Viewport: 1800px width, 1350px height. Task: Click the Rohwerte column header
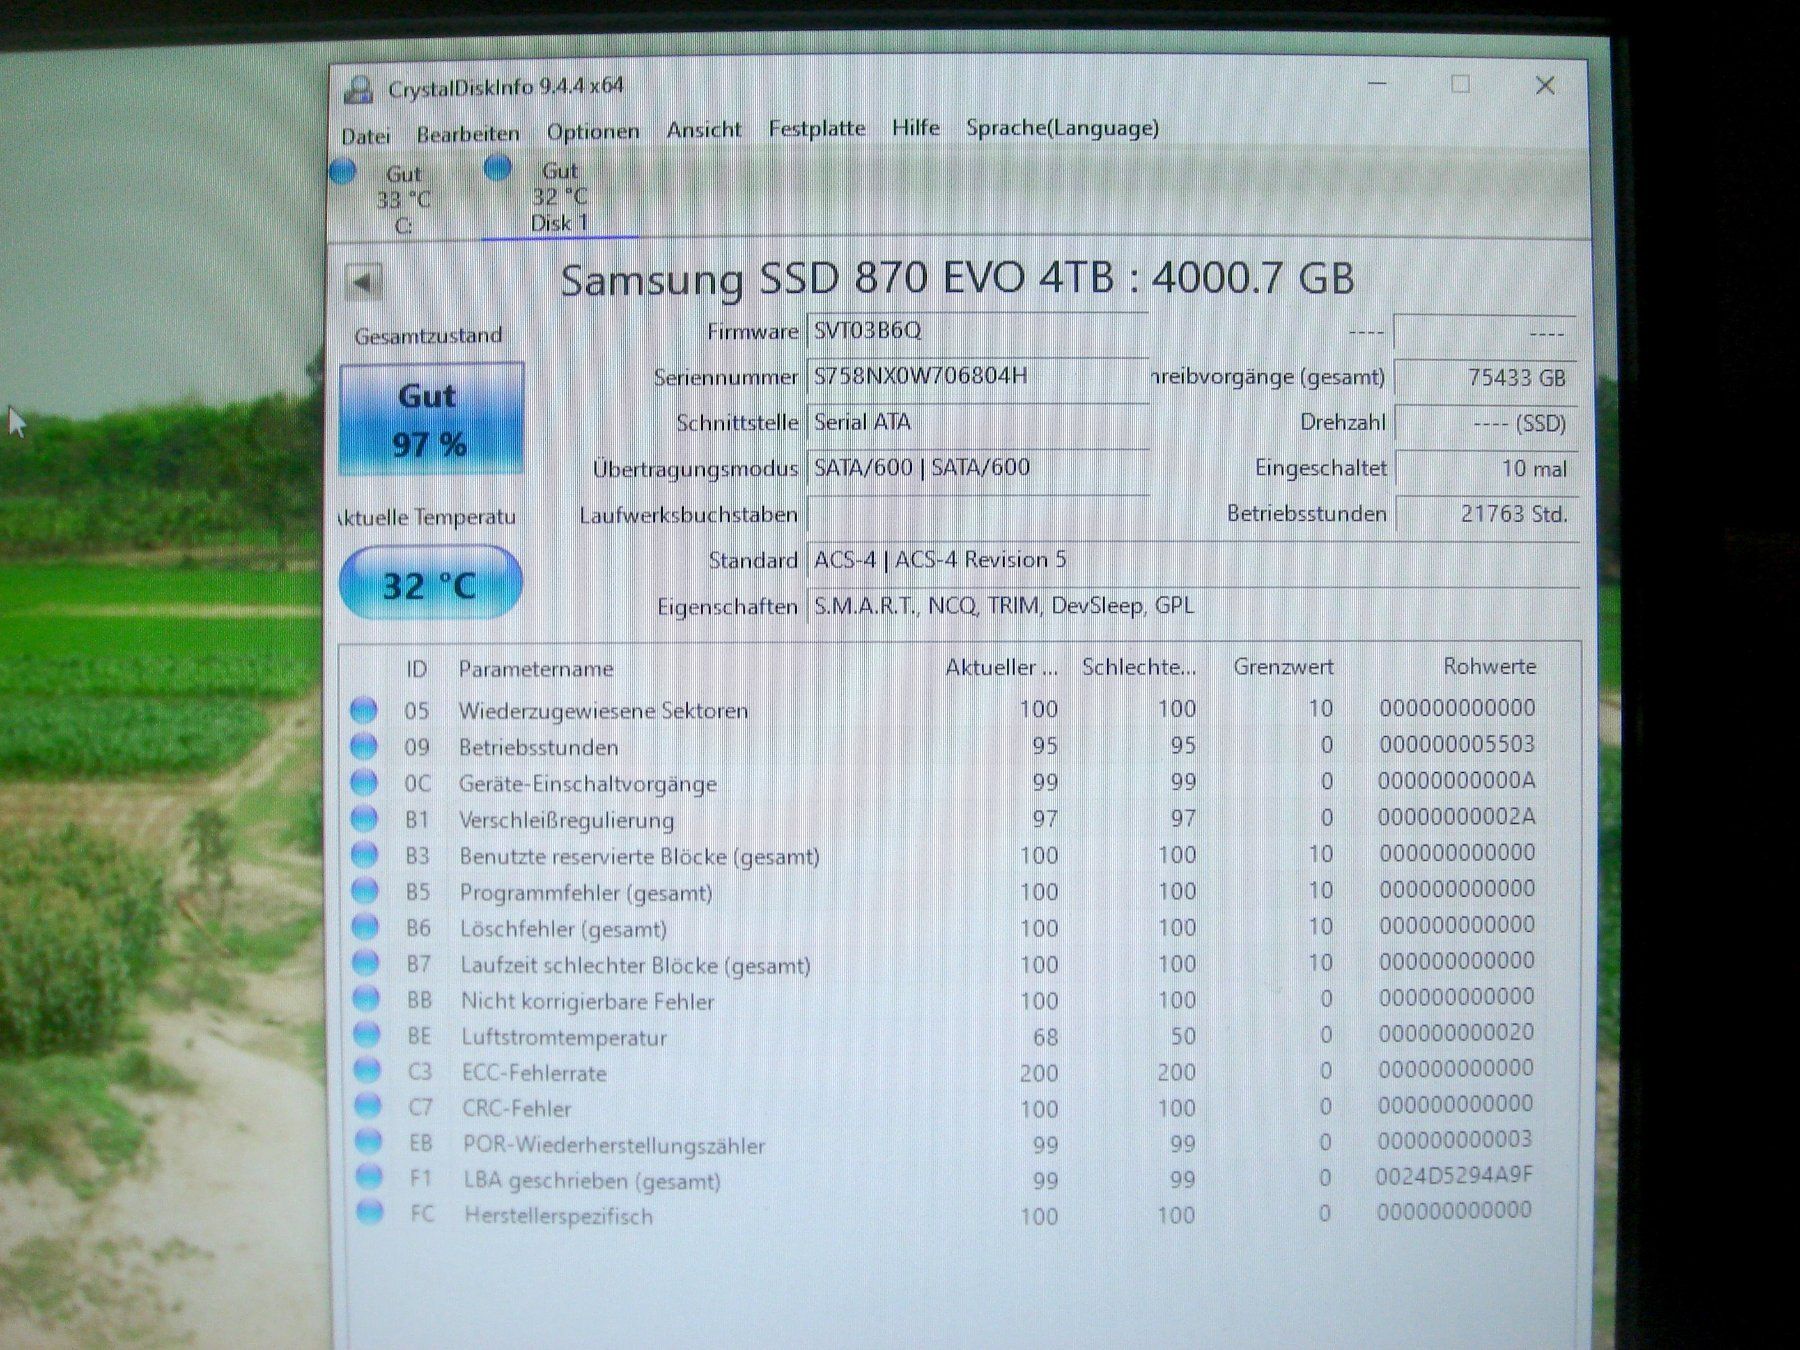pos(1489,666)
